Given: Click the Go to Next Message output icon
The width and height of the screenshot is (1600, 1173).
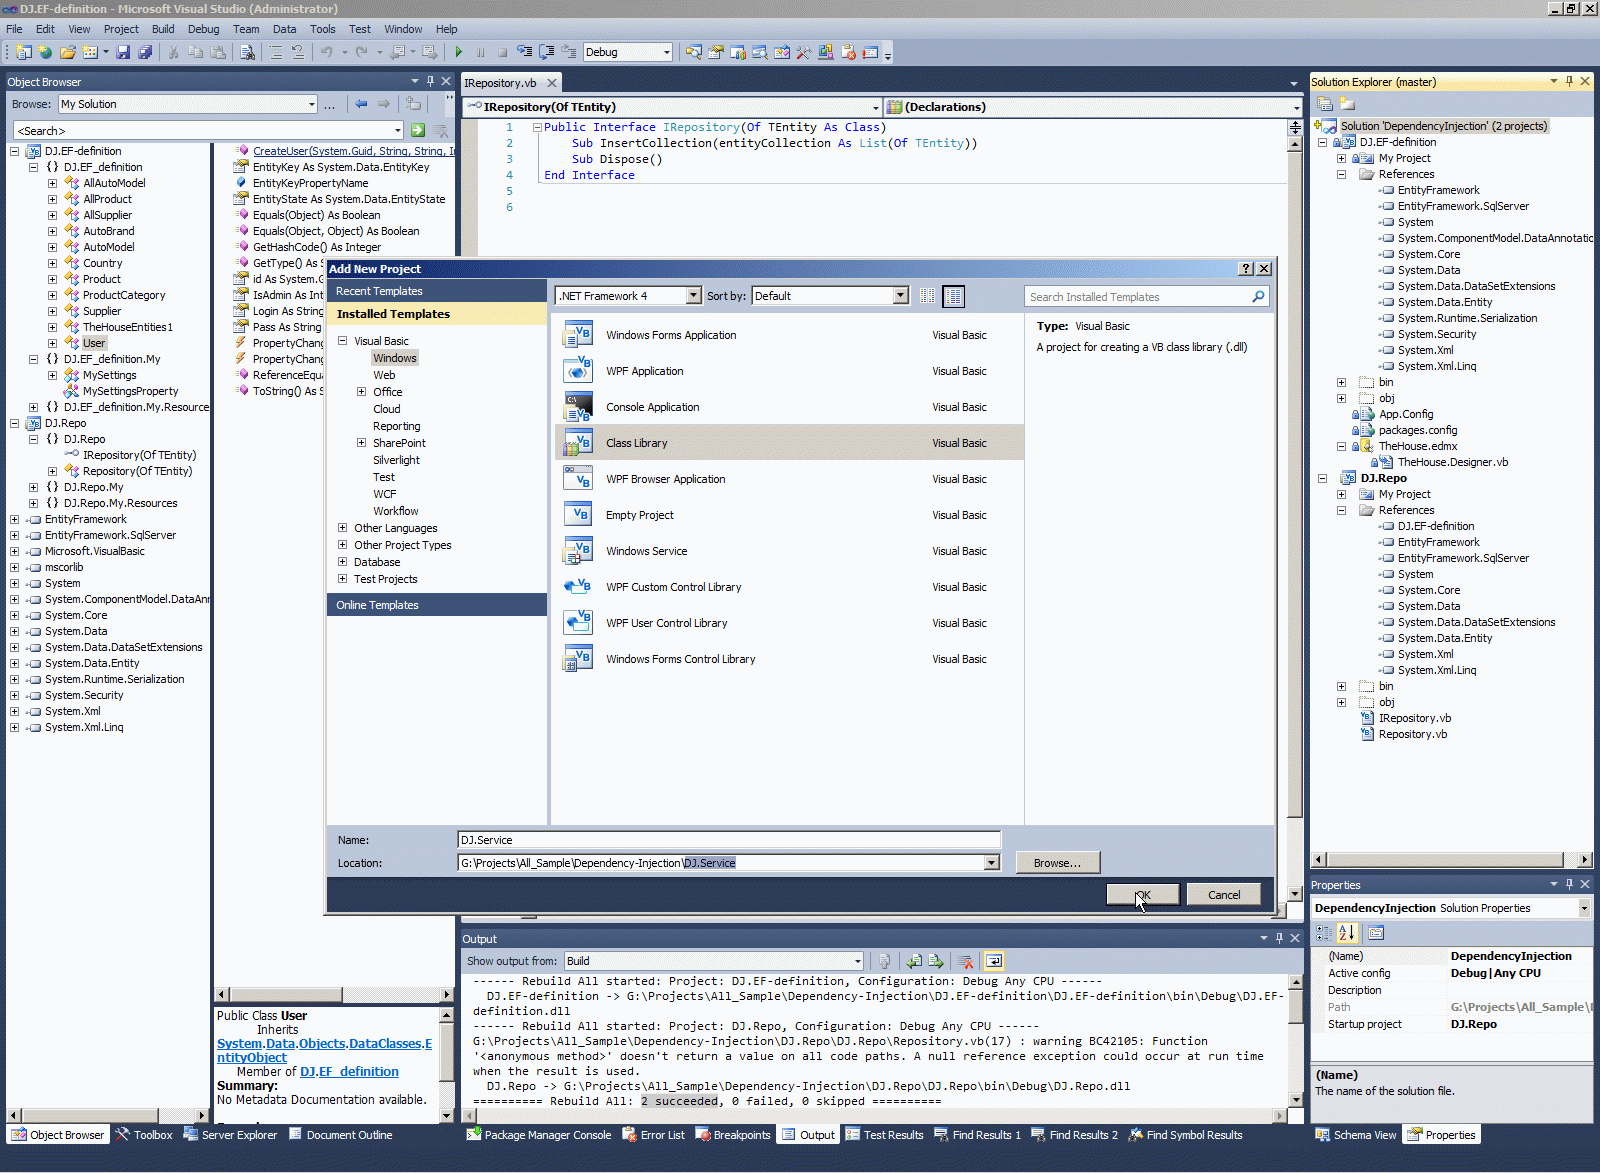Looking at the screenshot, I should coord(936,961).
